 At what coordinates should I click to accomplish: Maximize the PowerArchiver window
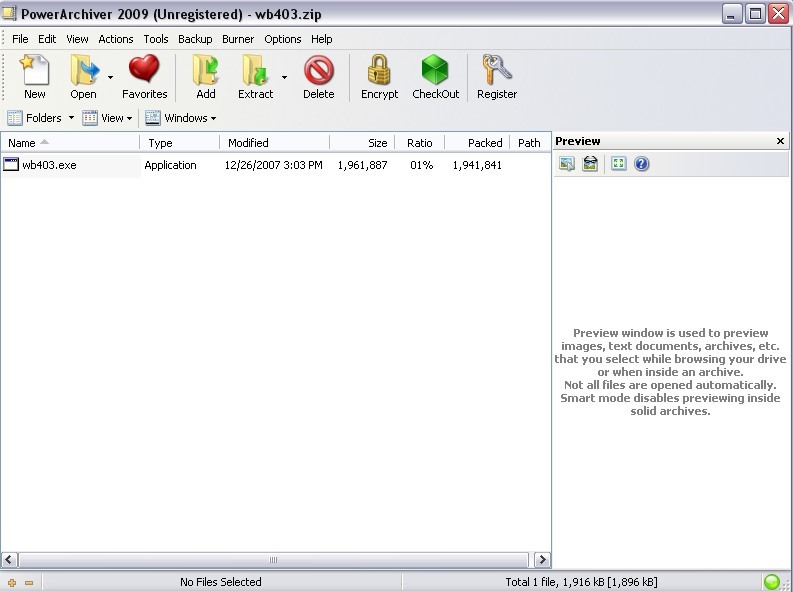755,14
